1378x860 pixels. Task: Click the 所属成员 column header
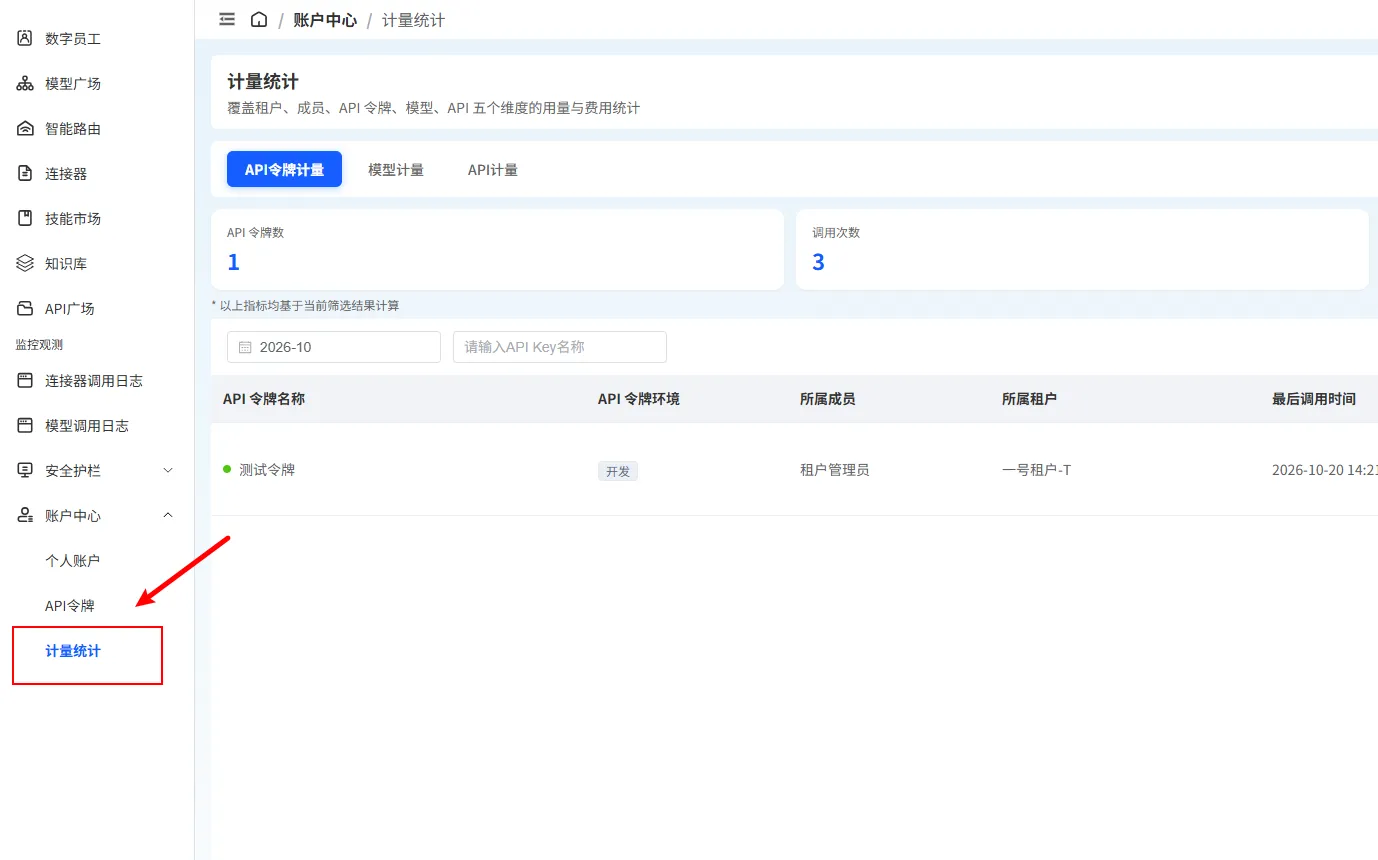click(x=828, y=398)
